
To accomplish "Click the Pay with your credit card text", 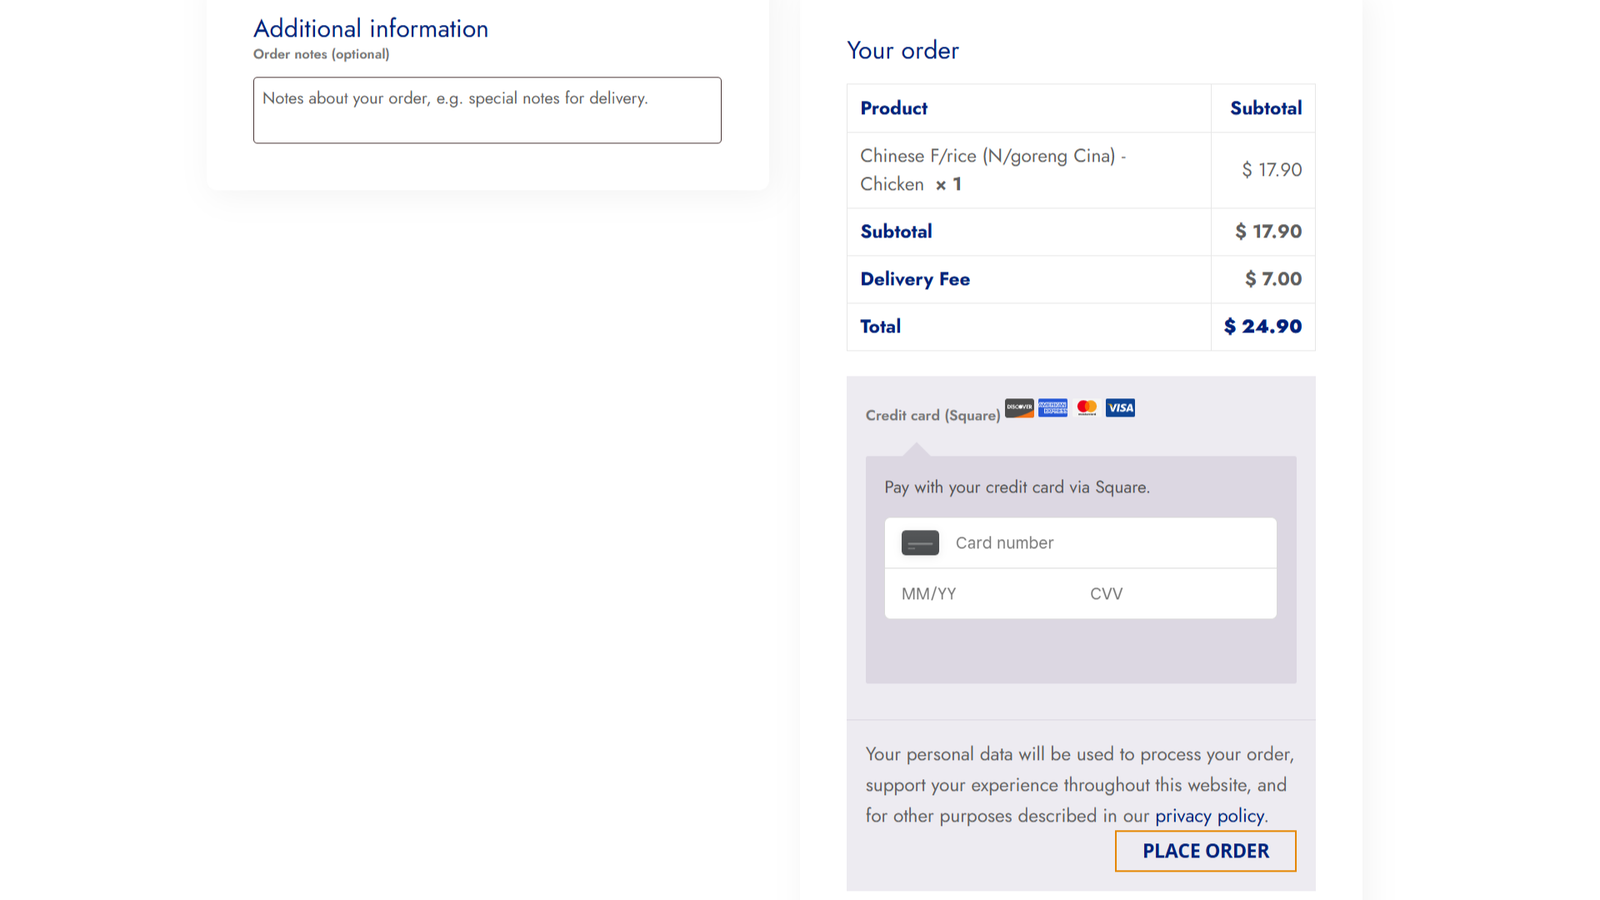I will [1017, 487].
